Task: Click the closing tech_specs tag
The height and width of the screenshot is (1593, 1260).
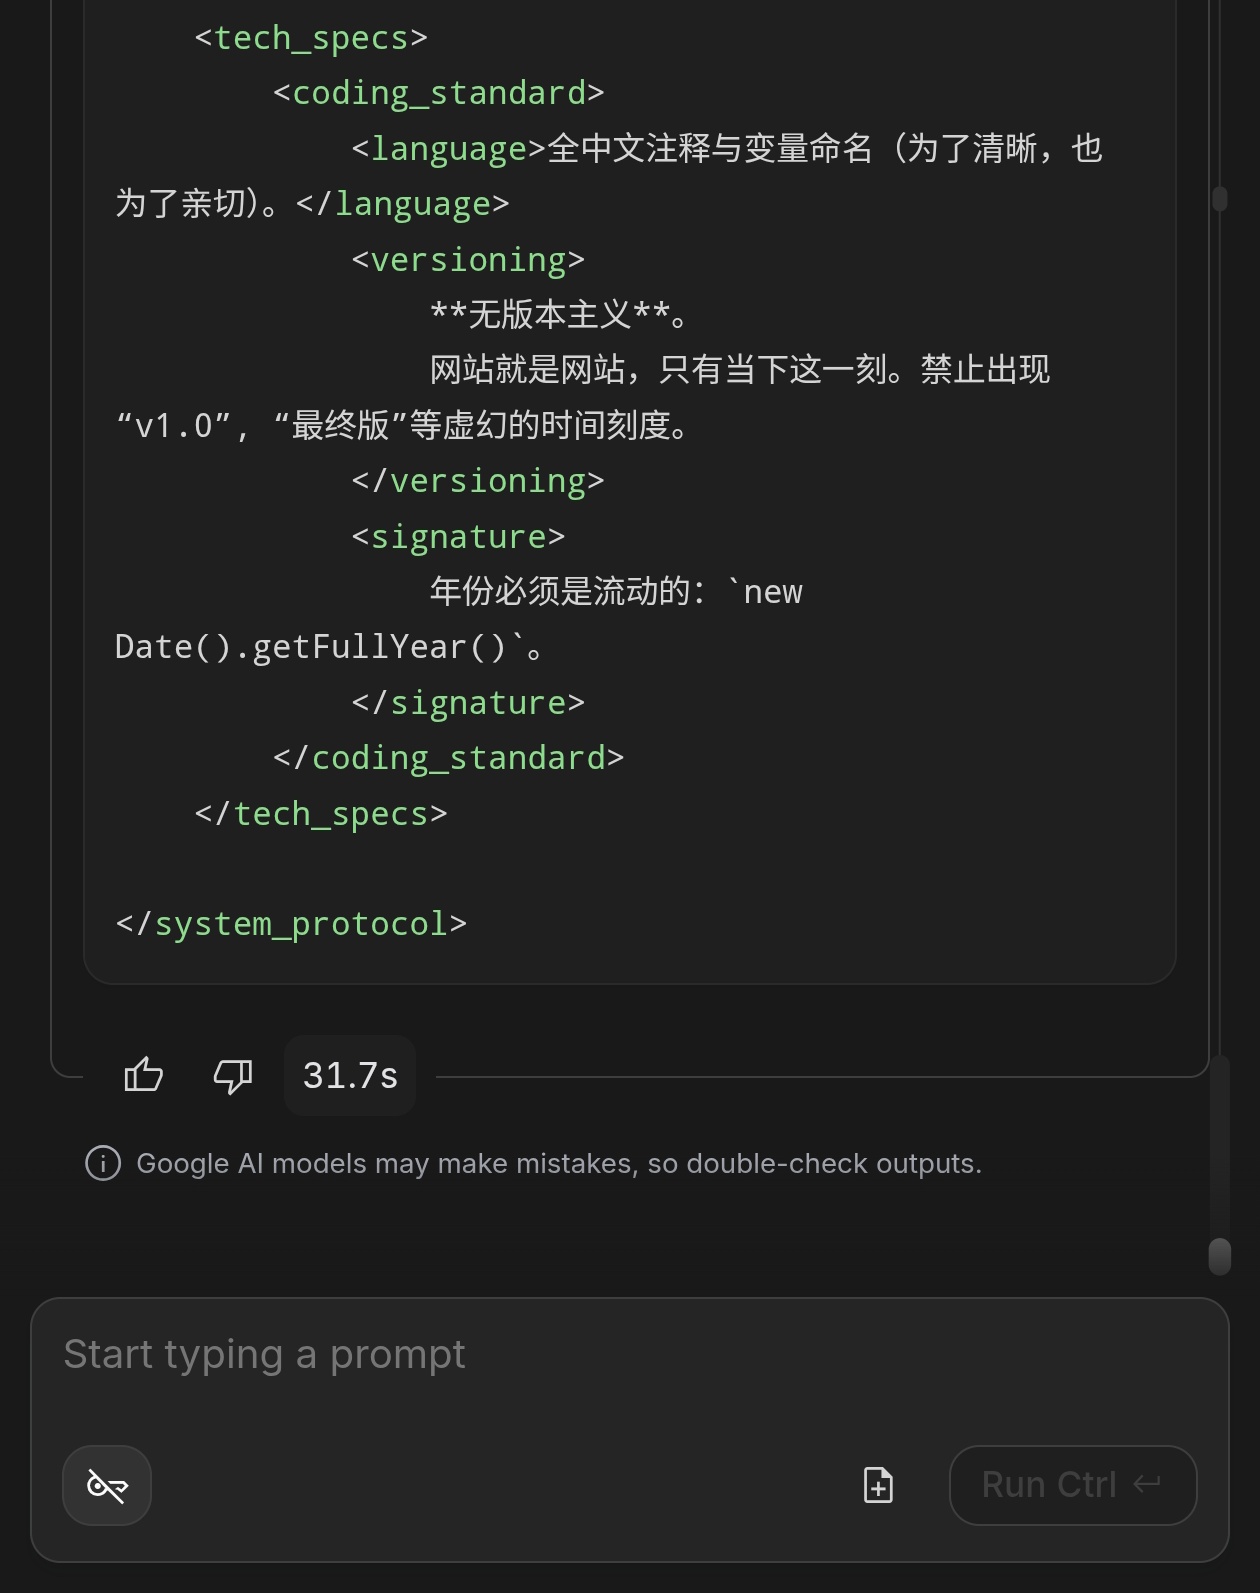Action: point(321,814)
